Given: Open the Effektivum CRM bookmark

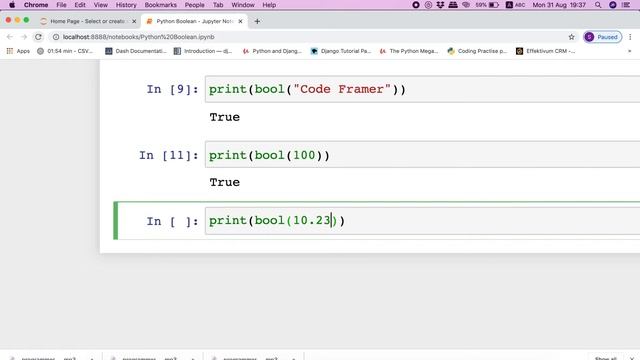Looking at the screenshot, I should click(545, 51).
